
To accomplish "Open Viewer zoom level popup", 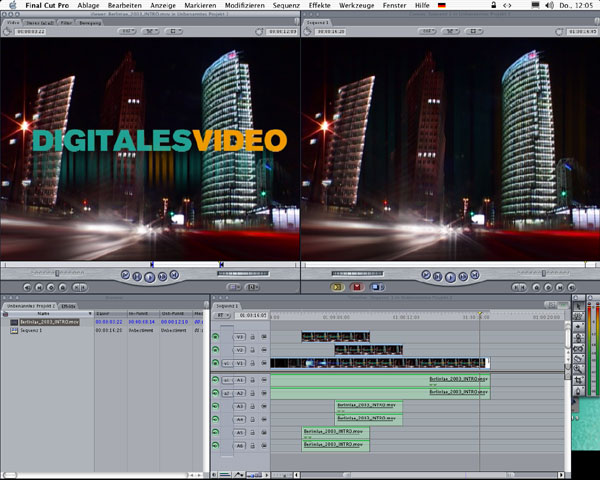I will click(127, 31).
